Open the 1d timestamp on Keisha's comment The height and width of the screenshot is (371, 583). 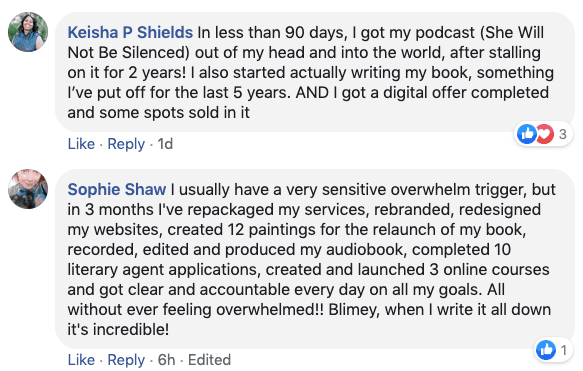point(165,144)
